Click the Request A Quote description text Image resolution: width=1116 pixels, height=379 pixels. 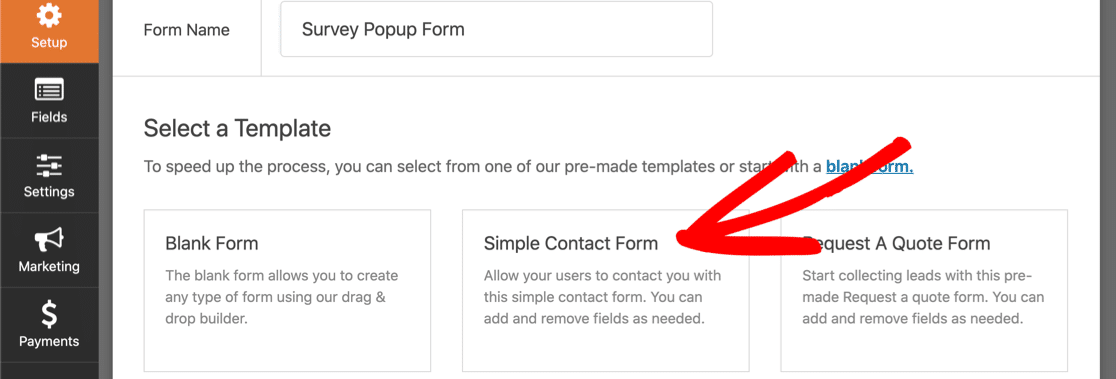[x=922, y=297]
